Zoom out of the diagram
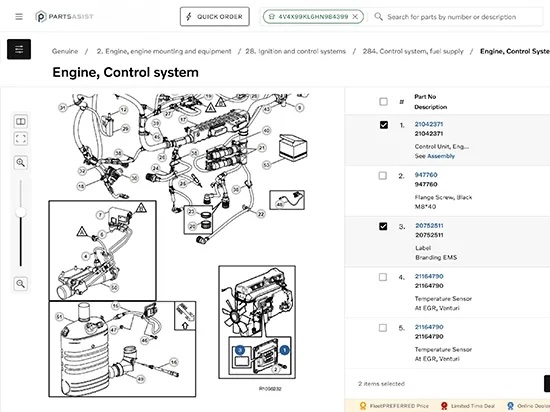Viewport: 550px width, 412px height. (x=21, y=284)
